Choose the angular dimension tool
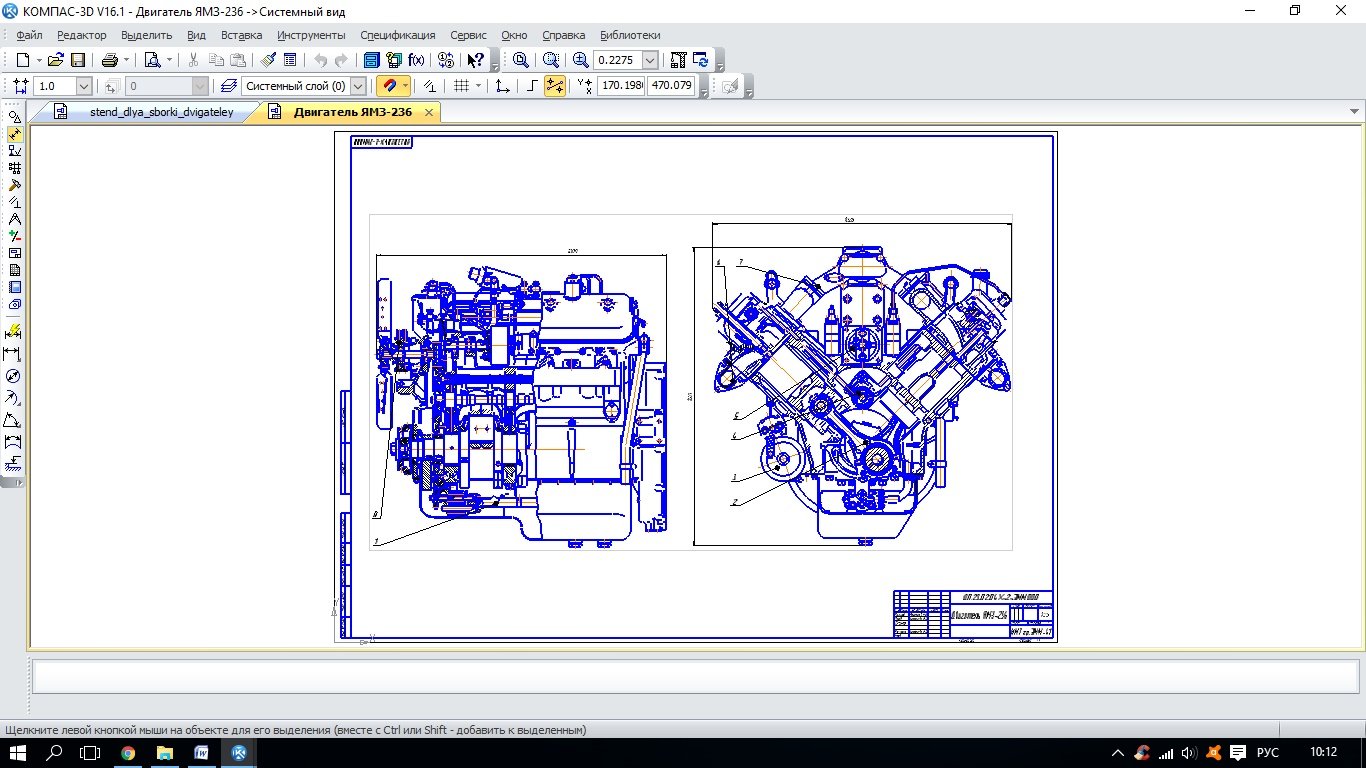The width and height of the screenshot is (1366, 768). [13, 419]
